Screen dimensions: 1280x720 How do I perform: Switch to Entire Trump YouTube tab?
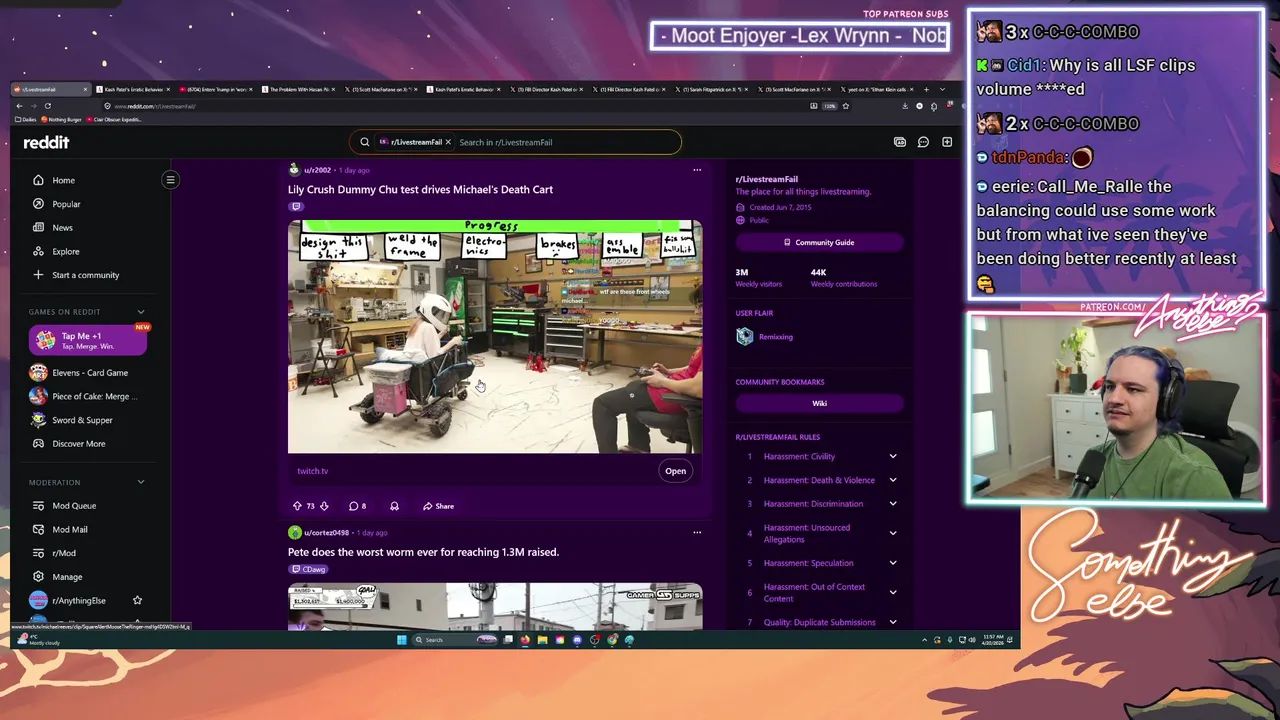[216, 90]
